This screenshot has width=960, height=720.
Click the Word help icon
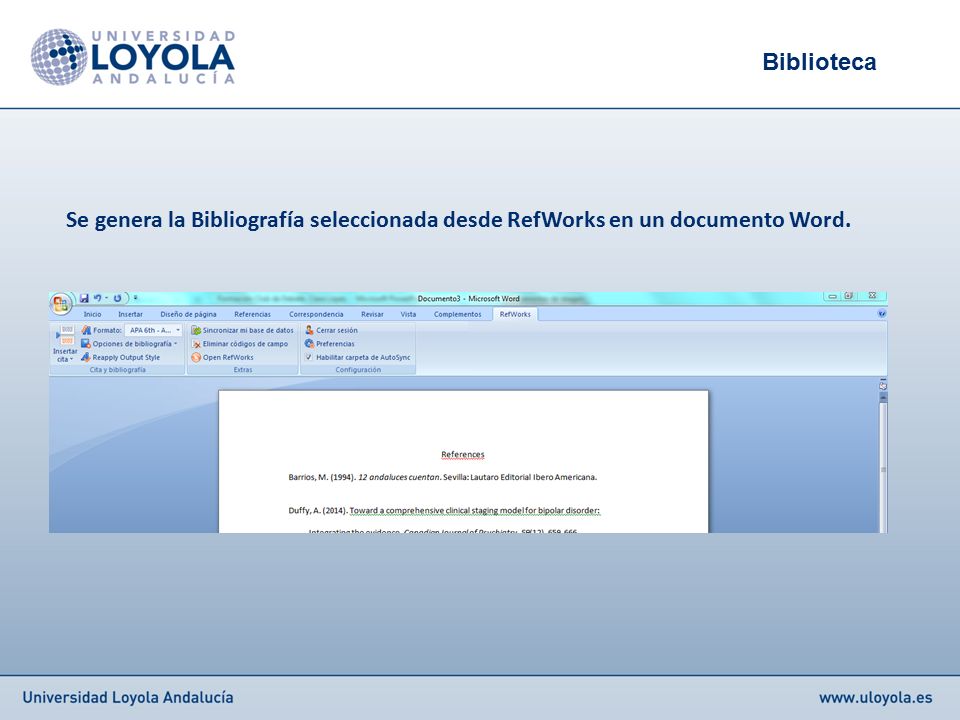tap(881, 313)
